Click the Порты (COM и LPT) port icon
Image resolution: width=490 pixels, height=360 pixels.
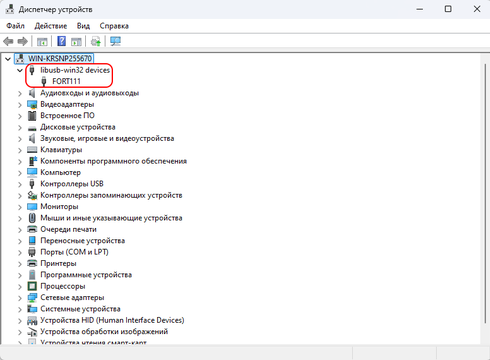(32, 252)
